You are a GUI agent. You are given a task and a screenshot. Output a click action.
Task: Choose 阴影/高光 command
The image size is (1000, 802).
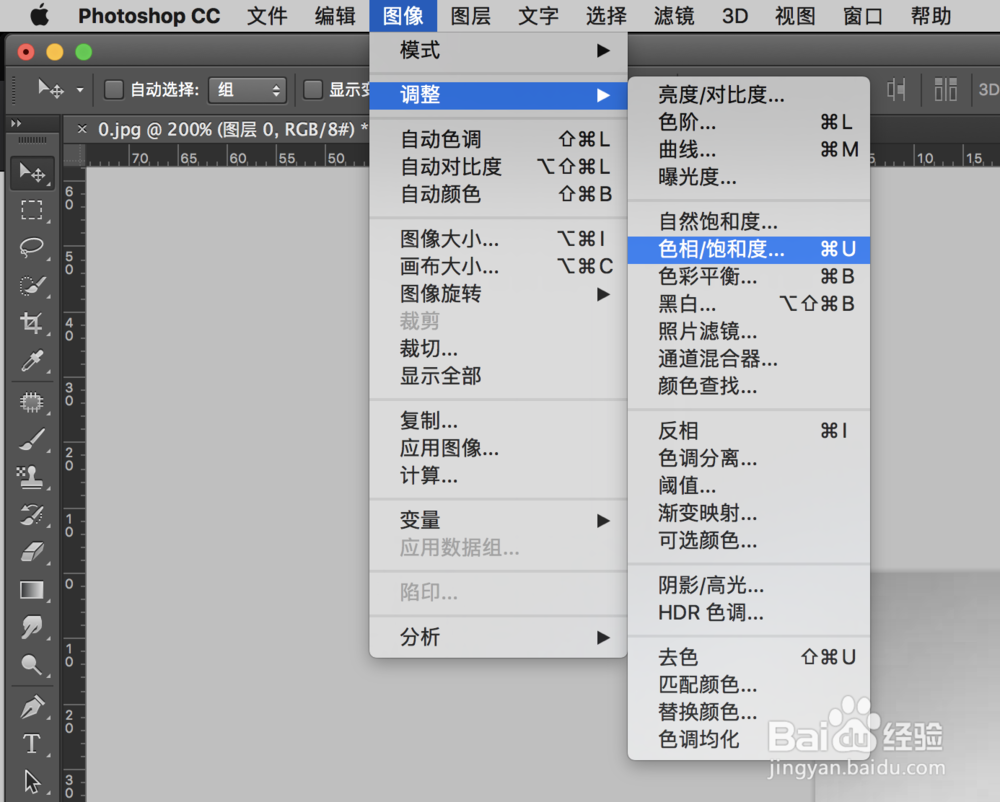pos(749,585)
